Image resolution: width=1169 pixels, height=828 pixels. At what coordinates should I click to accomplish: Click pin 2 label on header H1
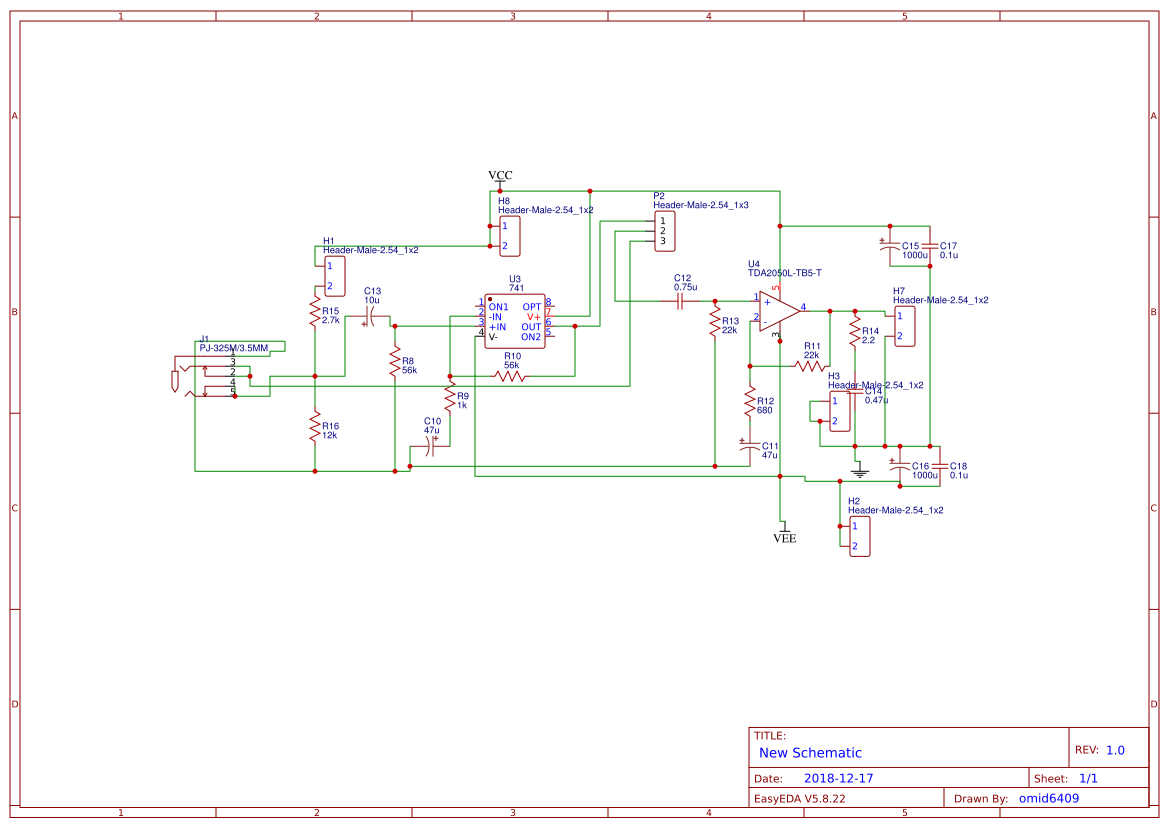(x=329, y=285)
